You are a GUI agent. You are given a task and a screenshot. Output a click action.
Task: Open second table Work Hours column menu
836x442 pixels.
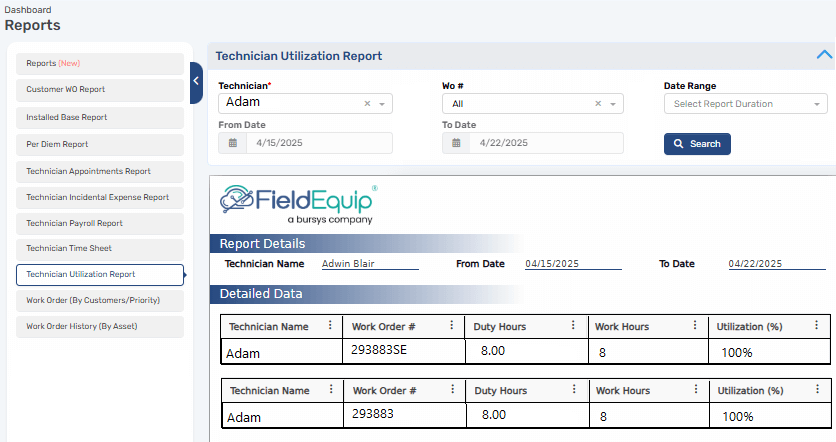click(696, 389)
